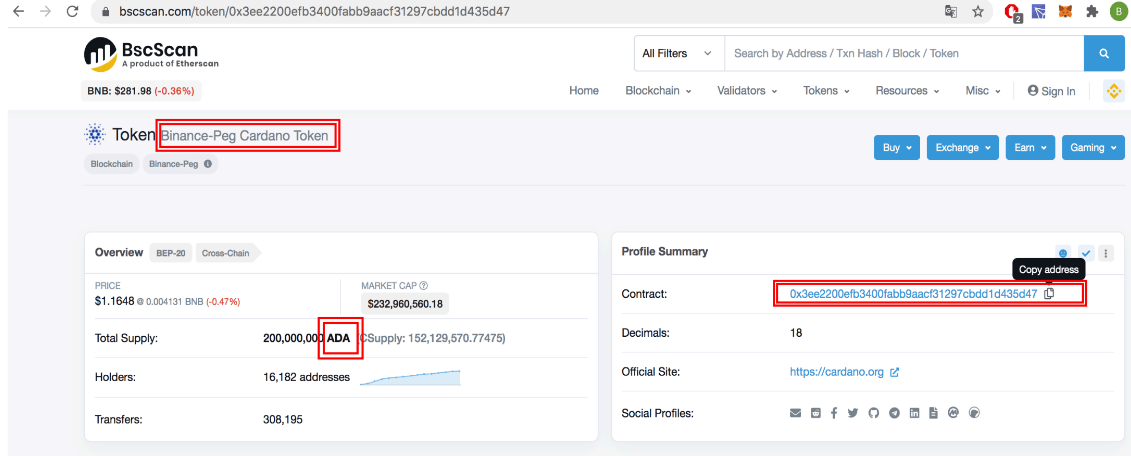Bookmark this page with the star icon

click(977, 12)
